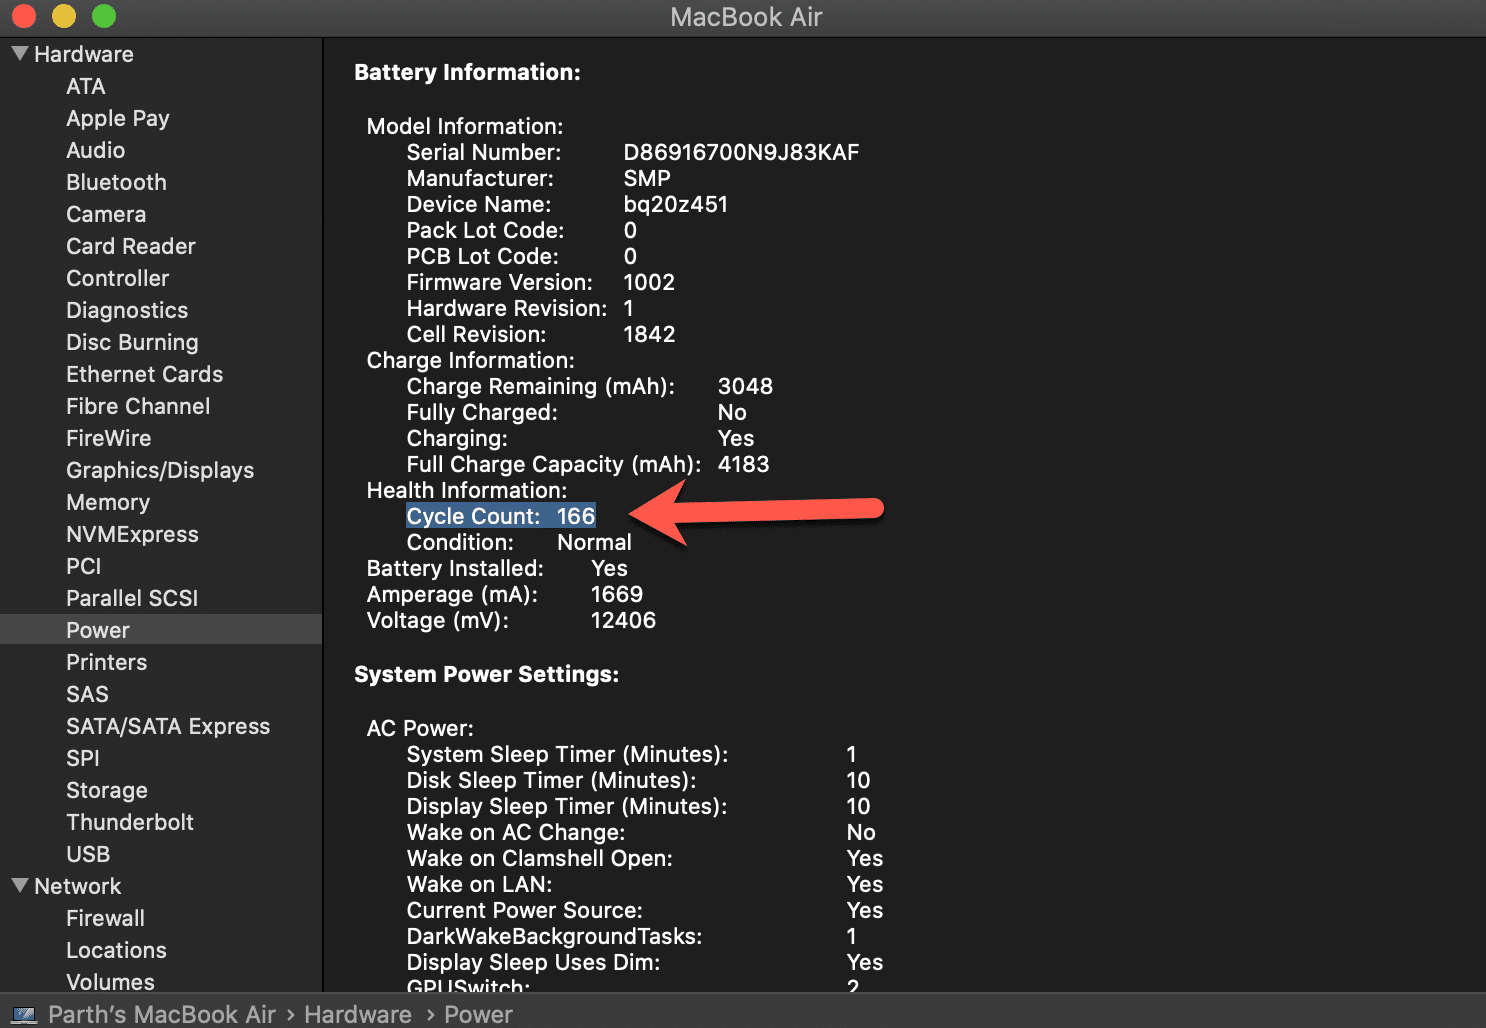Collapse the Hardware disclosure triangle

19,54
